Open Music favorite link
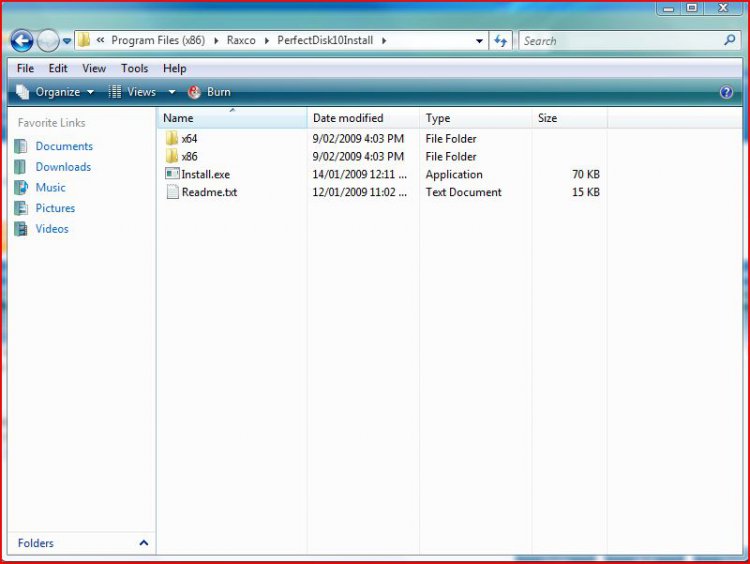 point(50,187)
